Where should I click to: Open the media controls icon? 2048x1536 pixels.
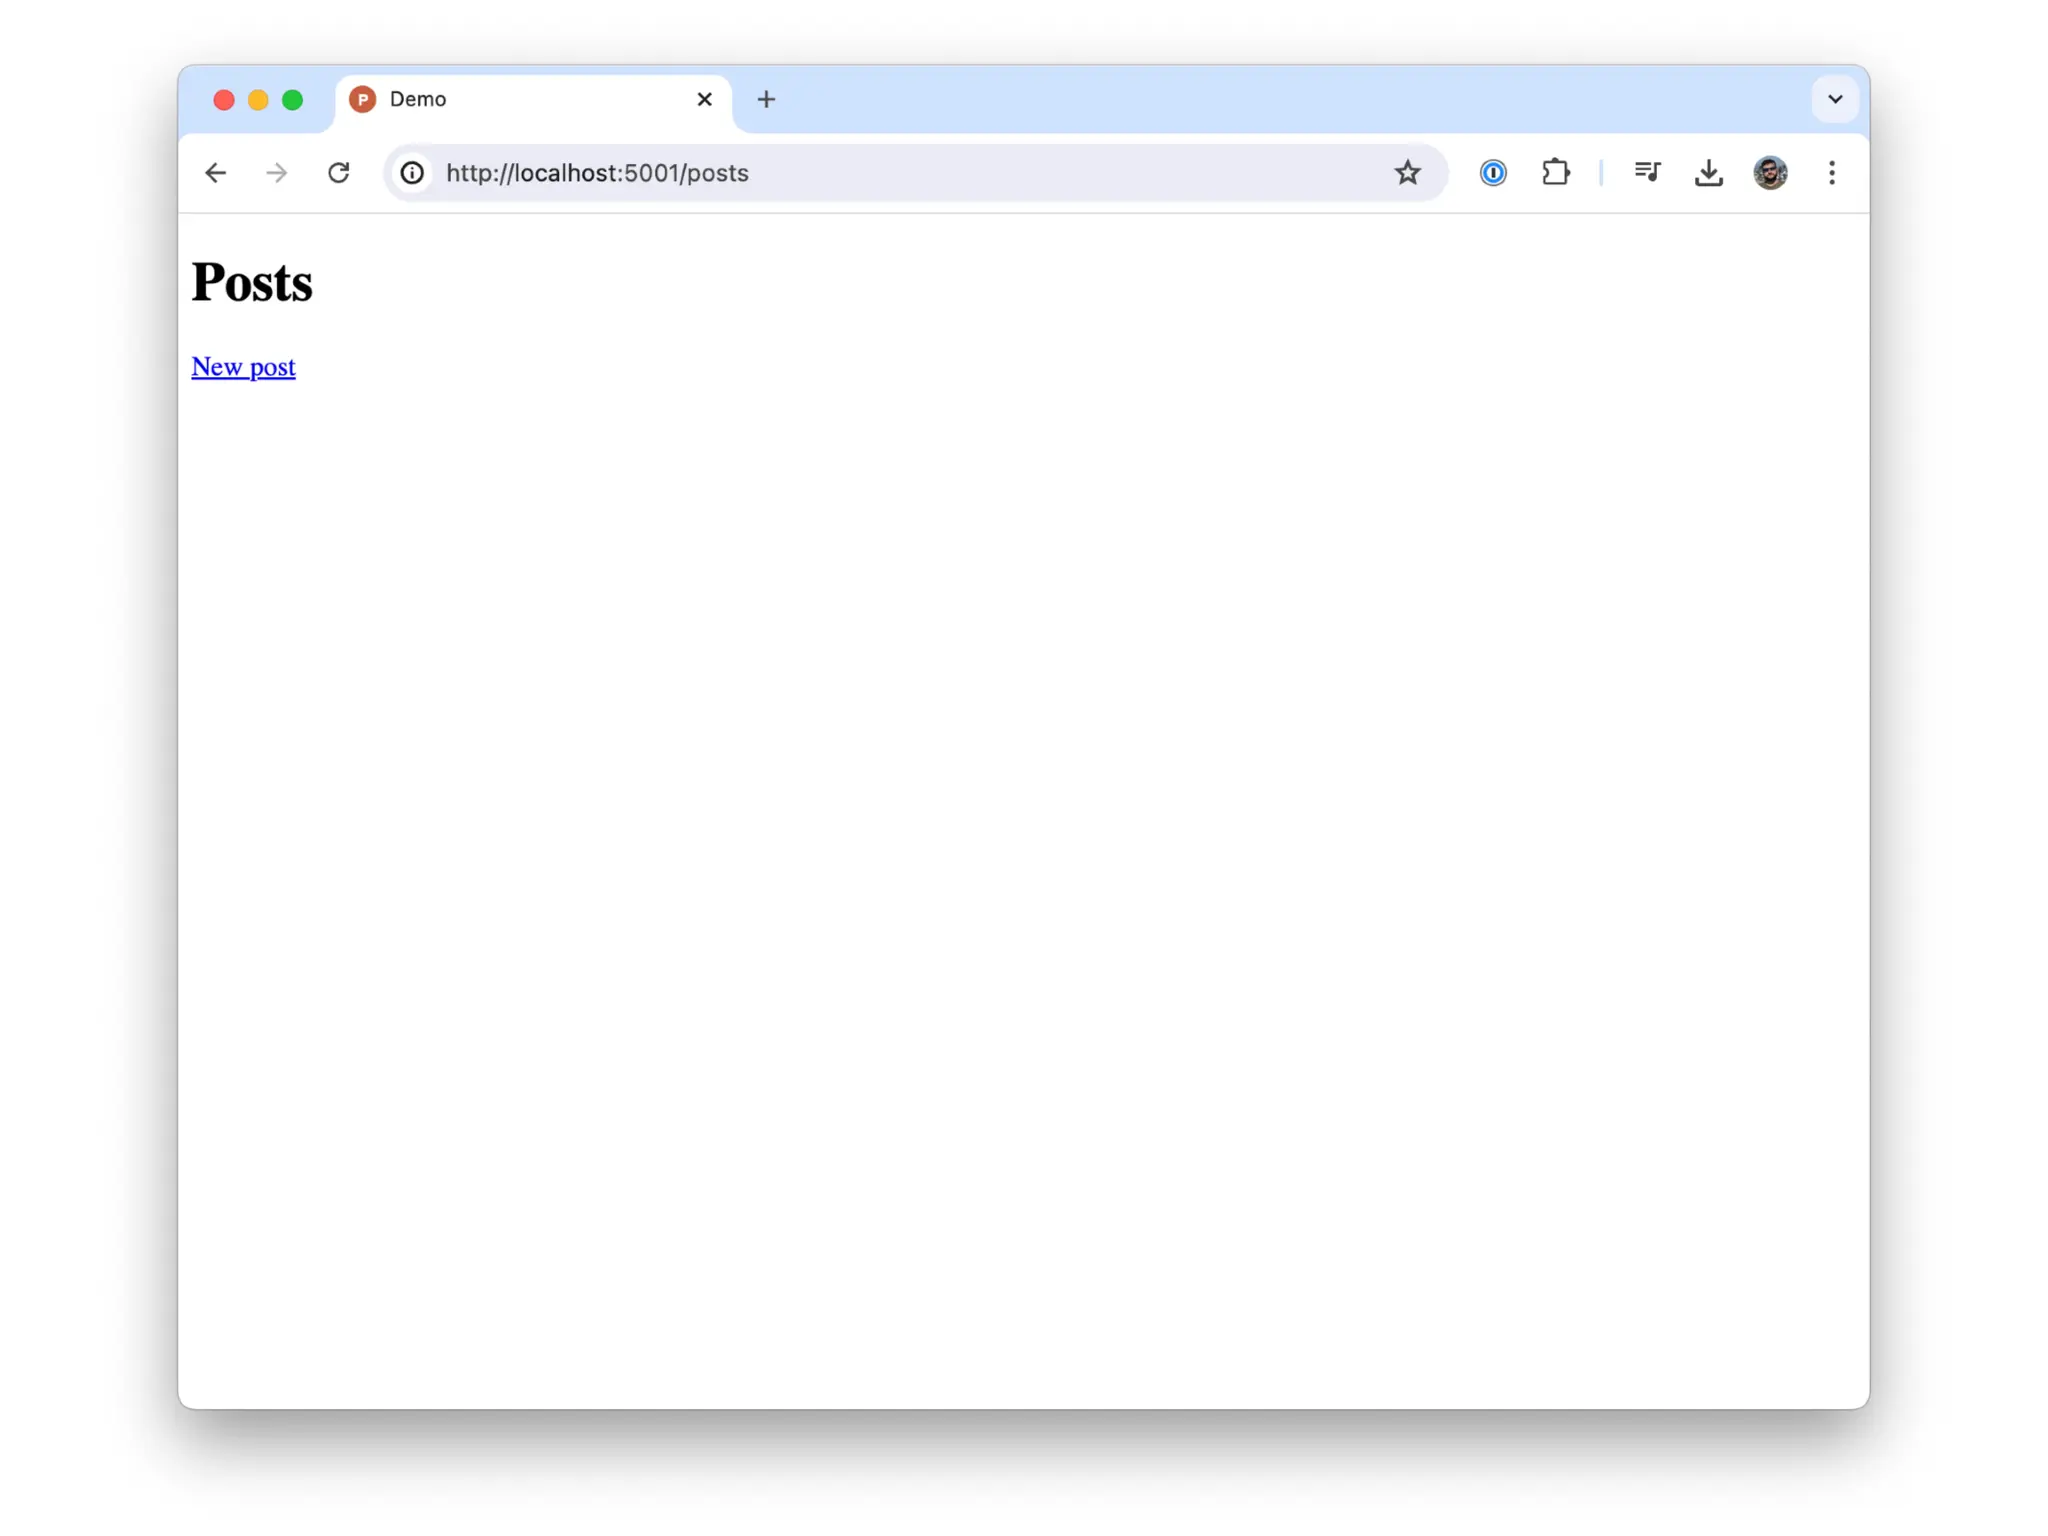[1647, 173]
